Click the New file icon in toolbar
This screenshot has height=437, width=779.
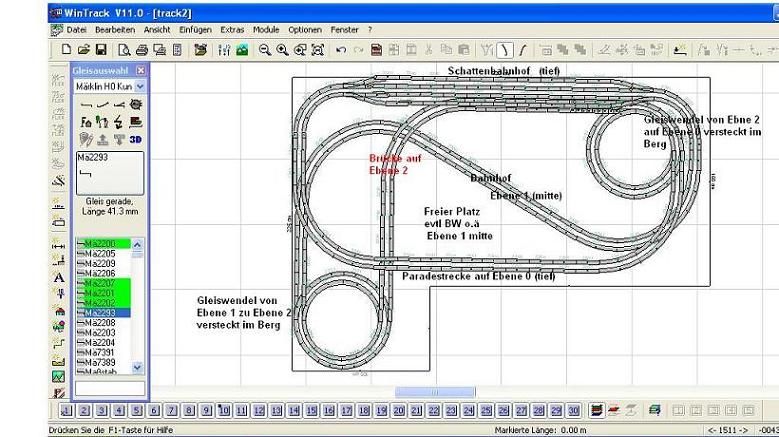[67, 49]
